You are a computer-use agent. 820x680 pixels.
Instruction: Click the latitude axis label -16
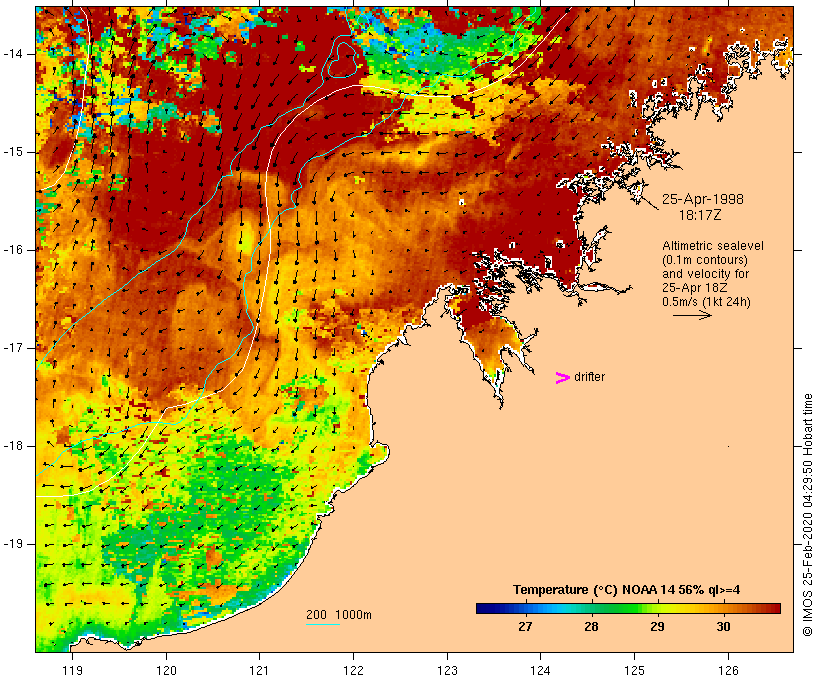click(13, 250)
